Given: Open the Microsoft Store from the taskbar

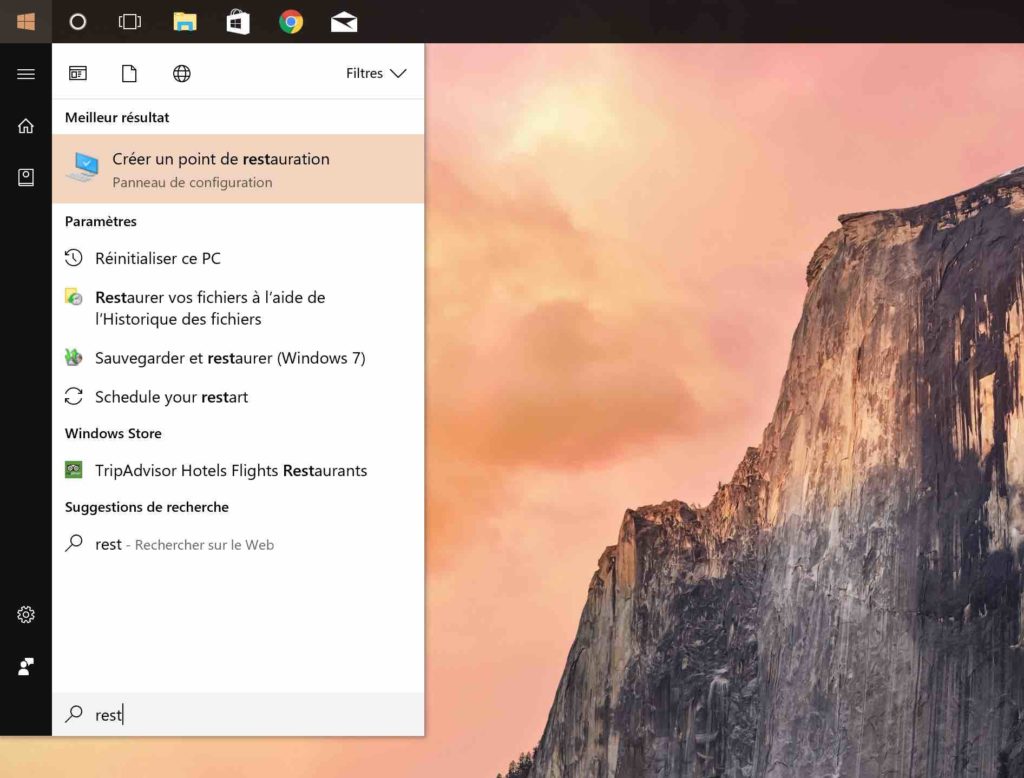Looking at the screenshot, I should pyautogui.click(x=237, y=20).
